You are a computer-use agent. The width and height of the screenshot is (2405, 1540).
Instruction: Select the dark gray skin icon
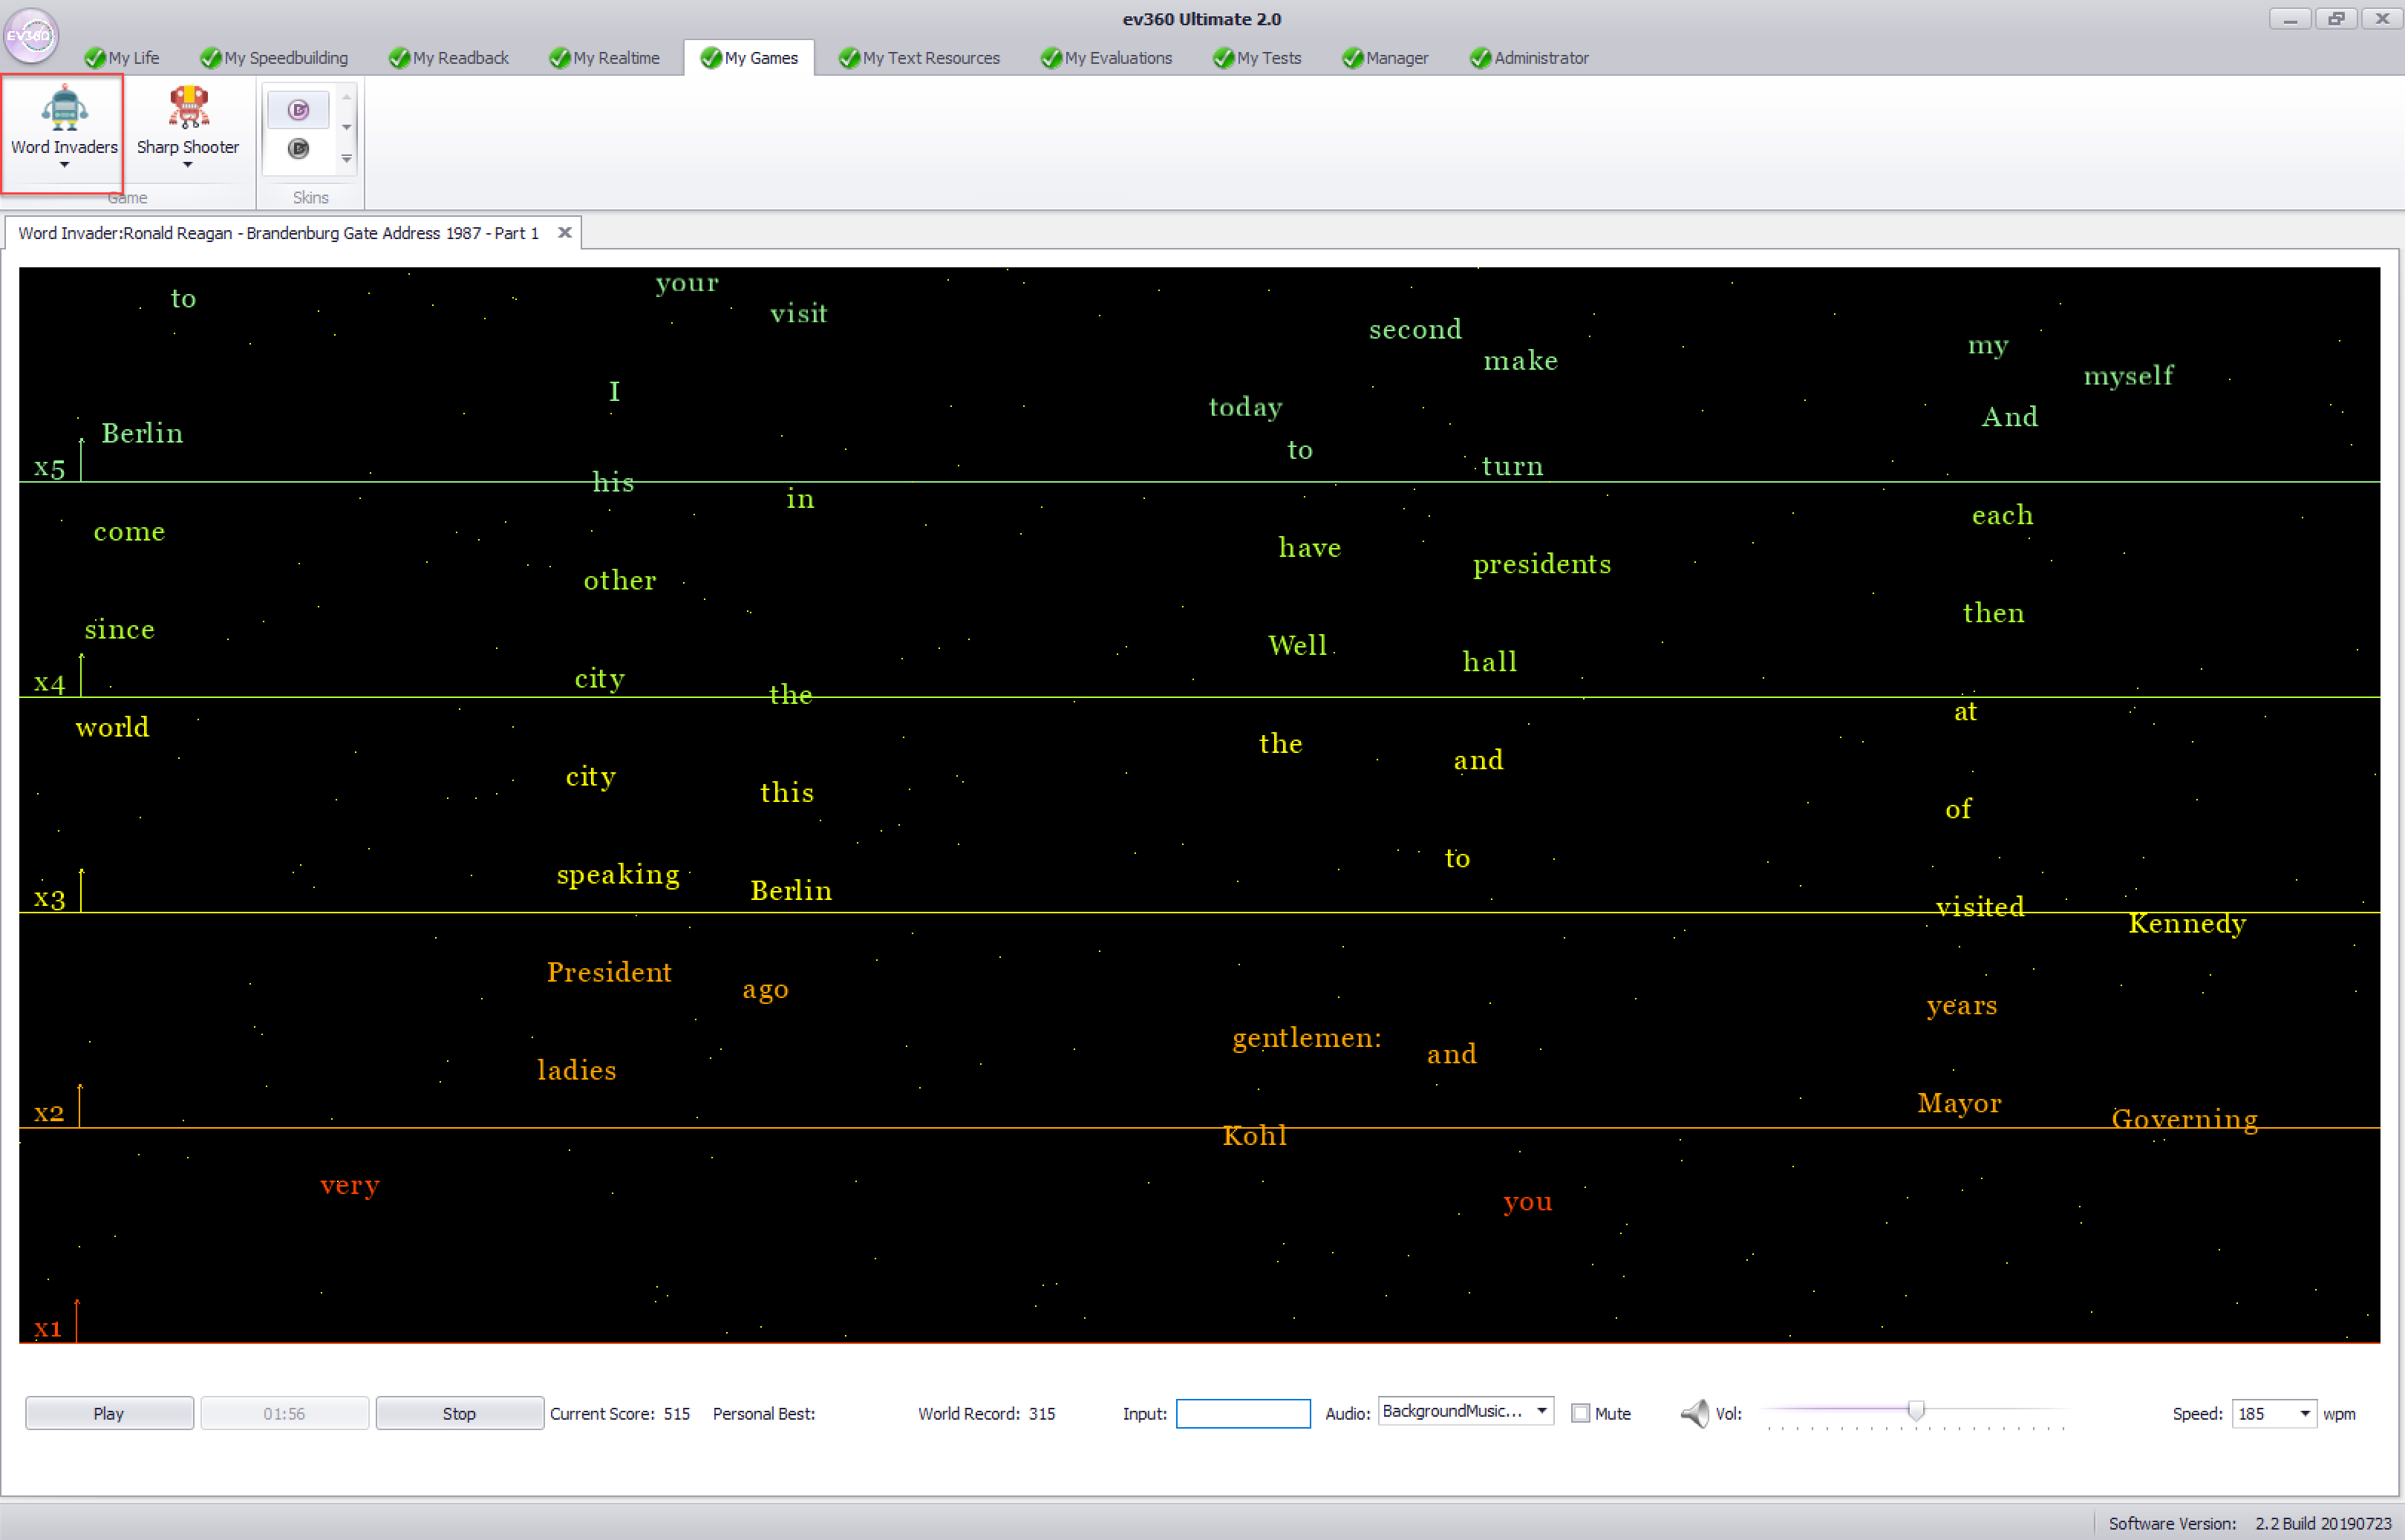(x=298, y=149)
